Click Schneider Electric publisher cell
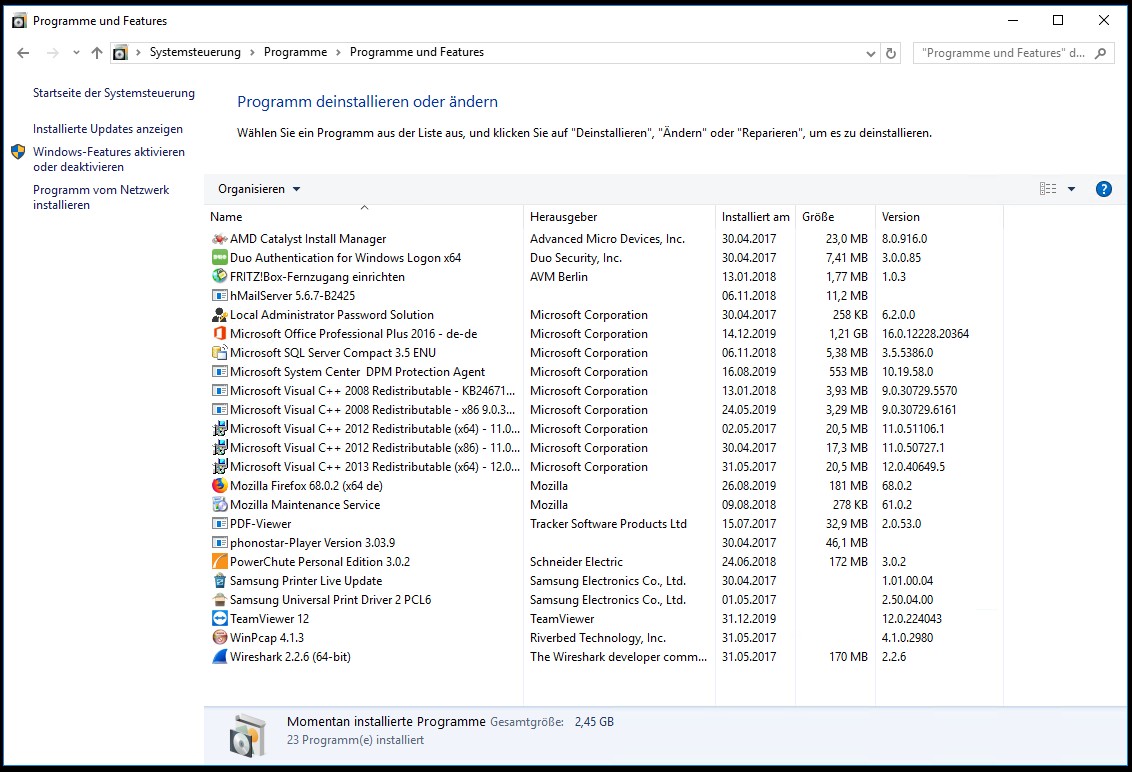 (x=576, y=562)
